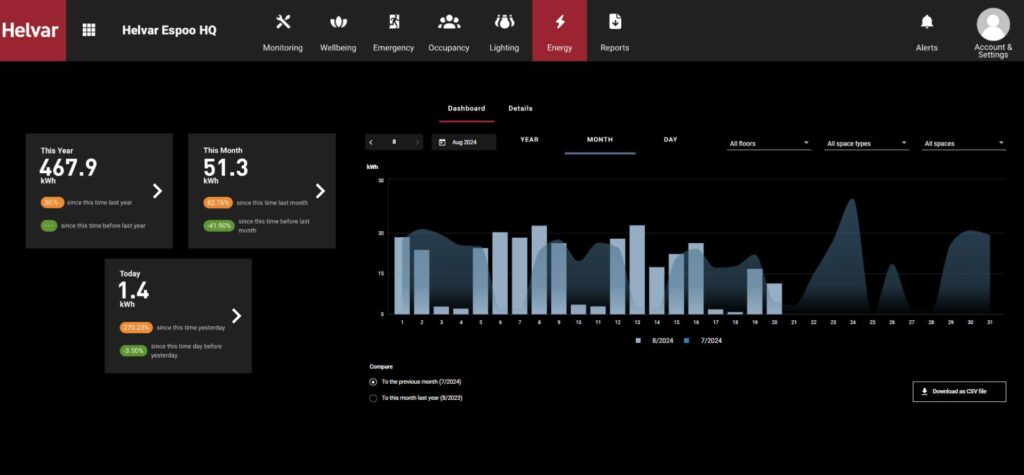The width and height of the screenshot is (1024, 475).
Task: Expand the All floors dropdown
Action: (768, 144)
